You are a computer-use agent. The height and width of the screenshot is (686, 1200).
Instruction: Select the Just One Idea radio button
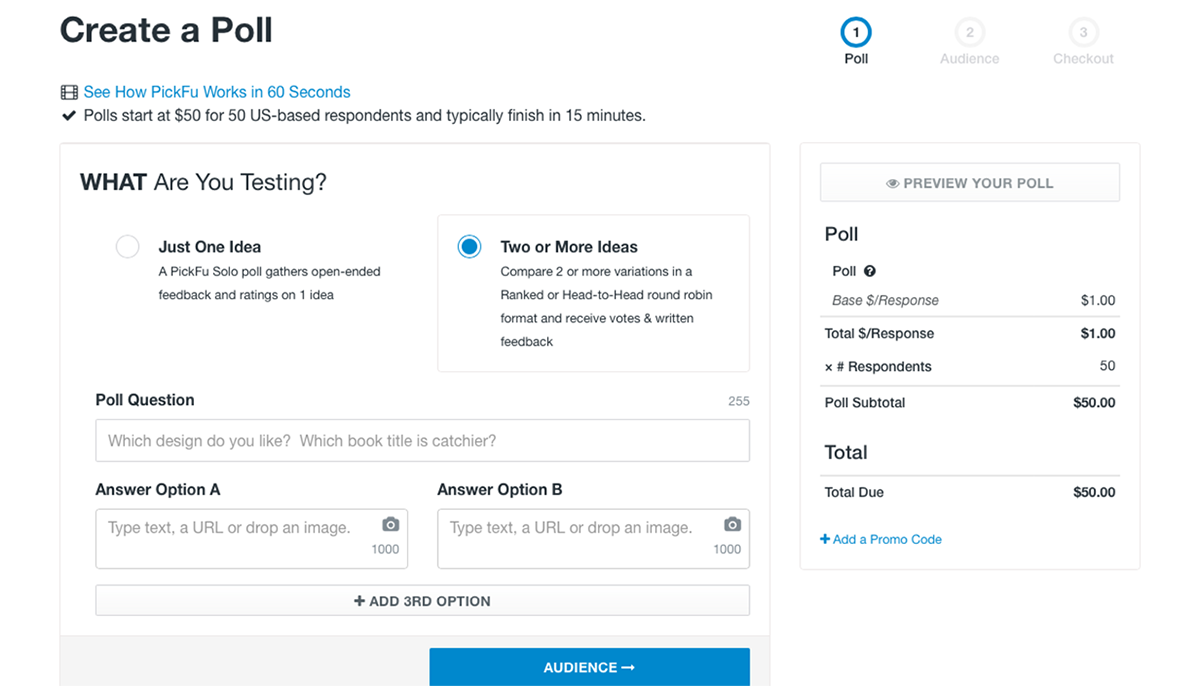pyautogui.click(x=127, y=246)
